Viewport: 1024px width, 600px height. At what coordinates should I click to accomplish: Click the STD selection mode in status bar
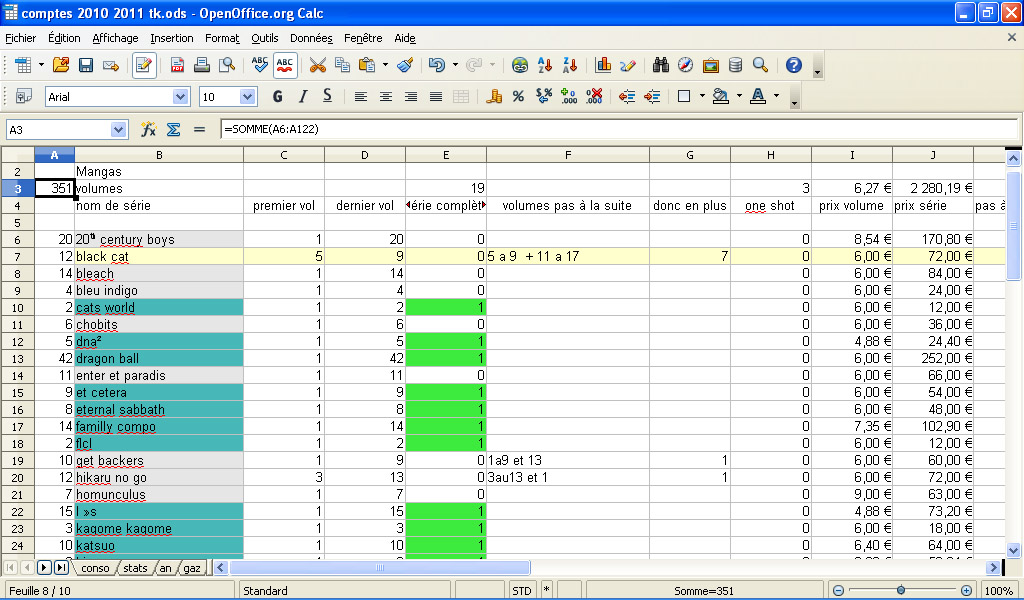point(522,590)
